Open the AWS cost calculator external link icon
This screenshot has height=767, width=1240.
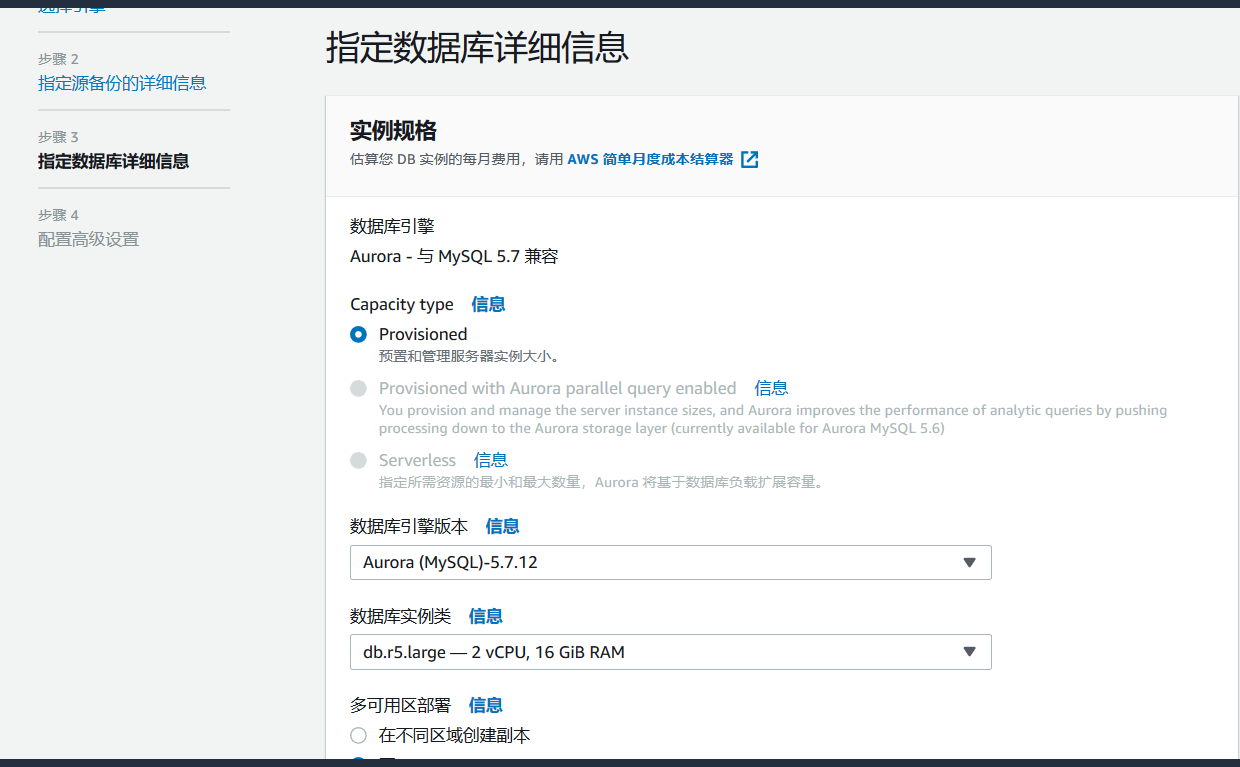749,159
